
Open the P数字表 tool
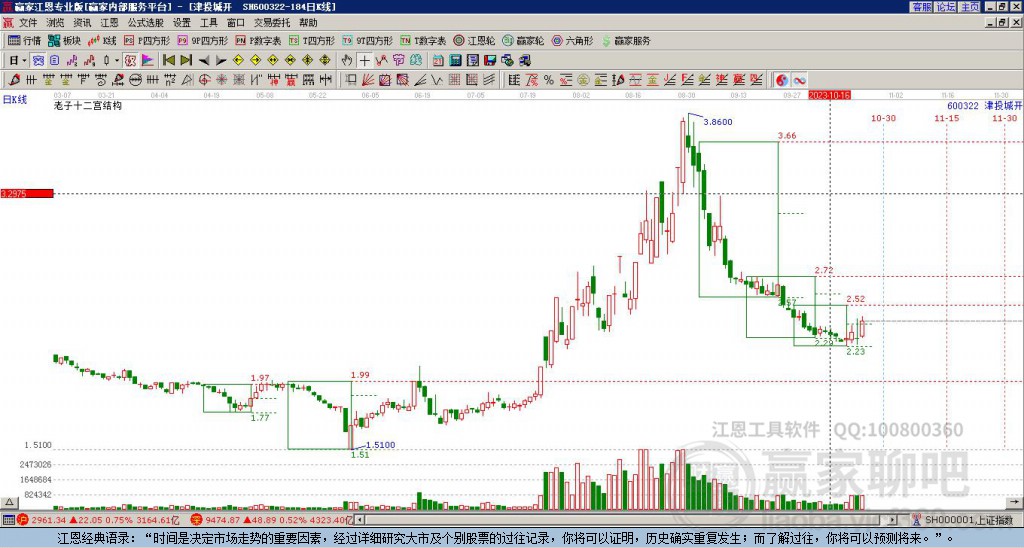pyautogui.click(x=258, y=40)
